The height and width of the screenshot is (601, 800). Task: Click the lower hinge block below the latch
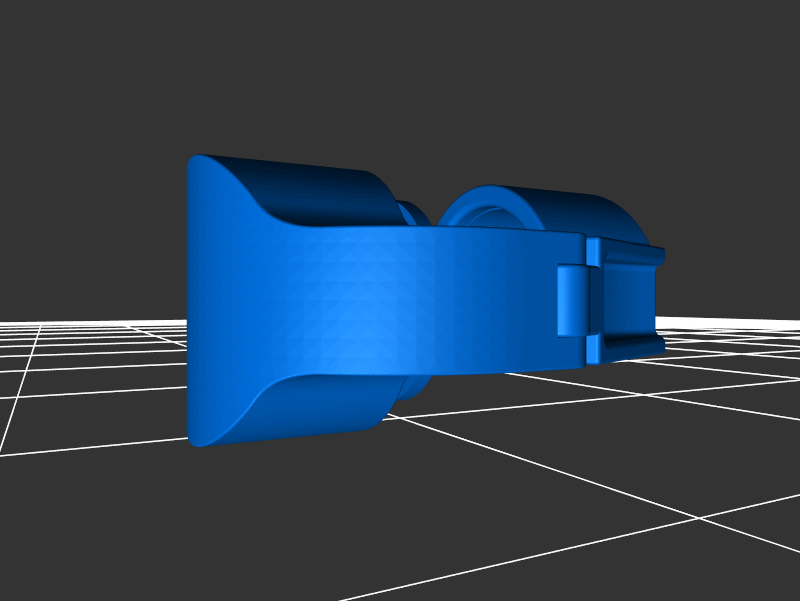[x=595, y=349]
